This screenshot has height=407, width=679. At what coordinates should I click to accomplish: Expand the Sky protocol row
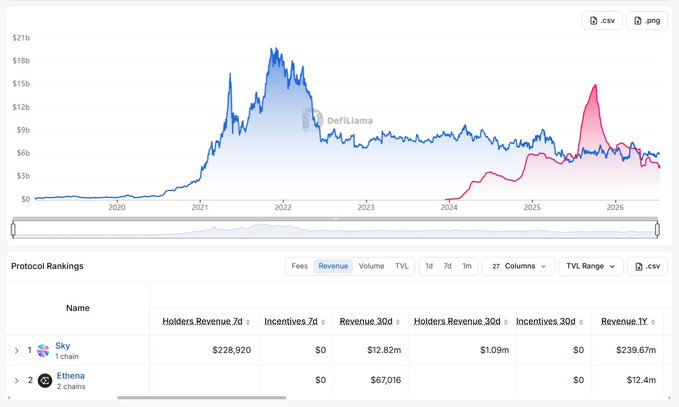point(16,350)
